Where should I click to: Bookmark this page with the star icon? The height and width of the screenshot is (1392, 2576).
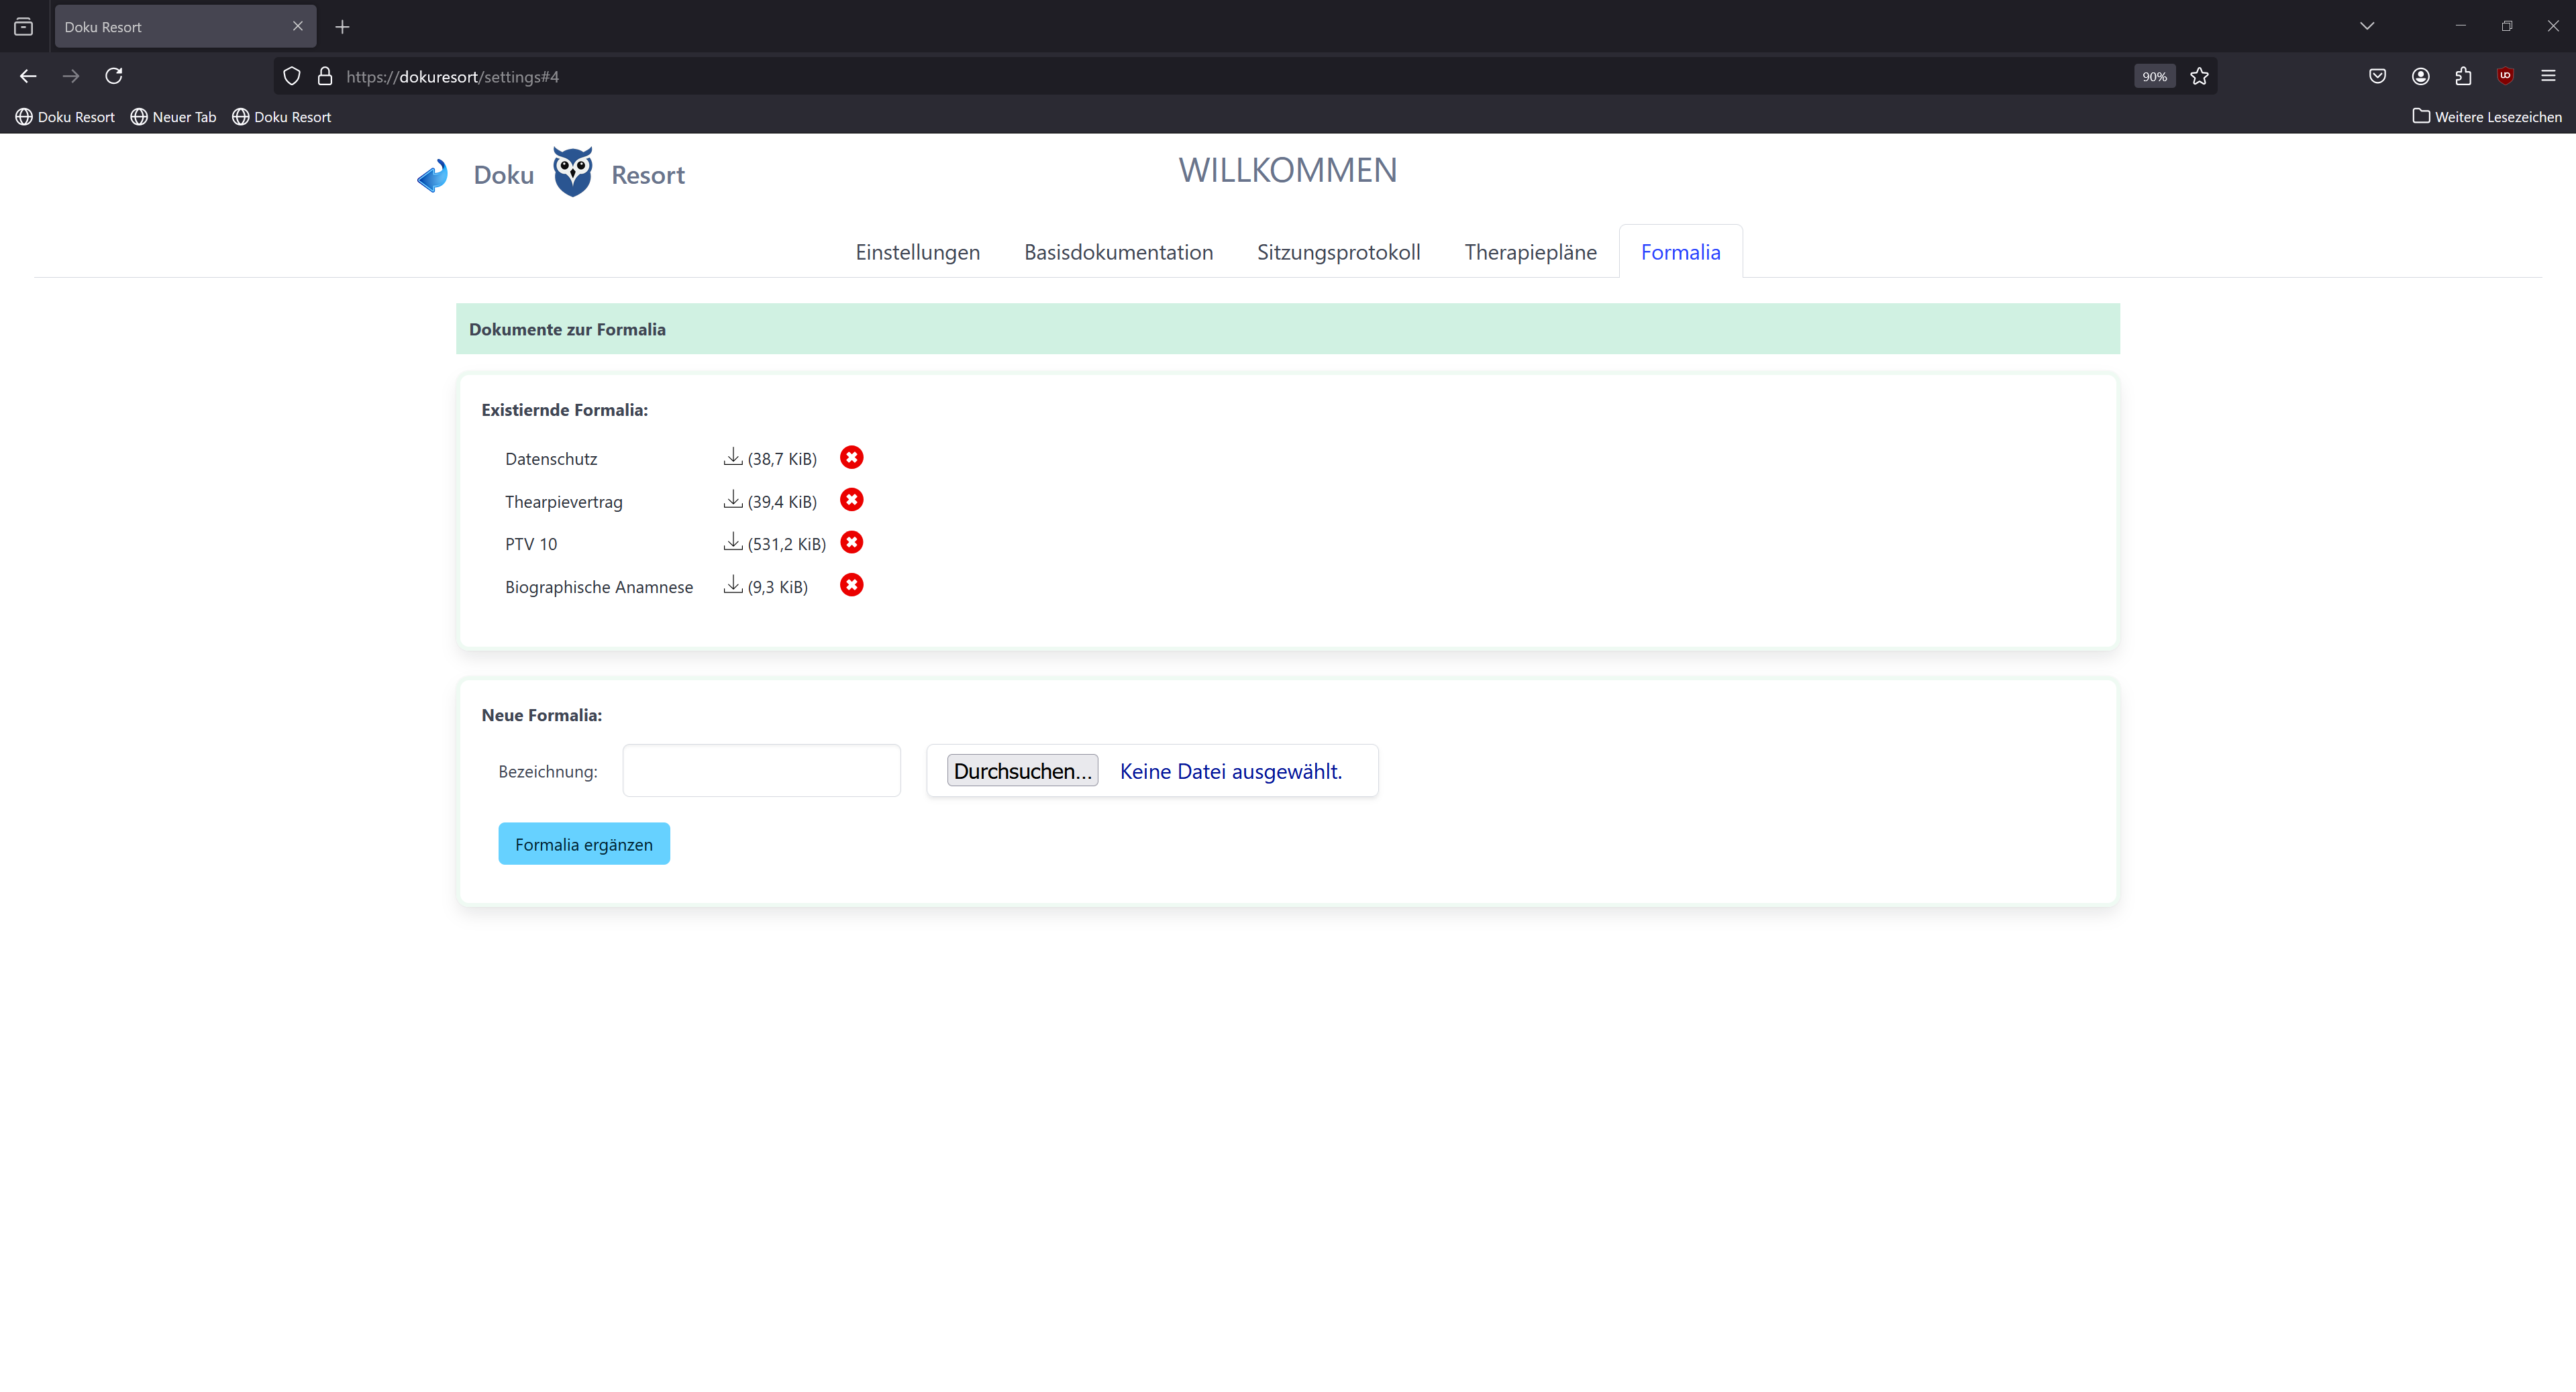2199,76
